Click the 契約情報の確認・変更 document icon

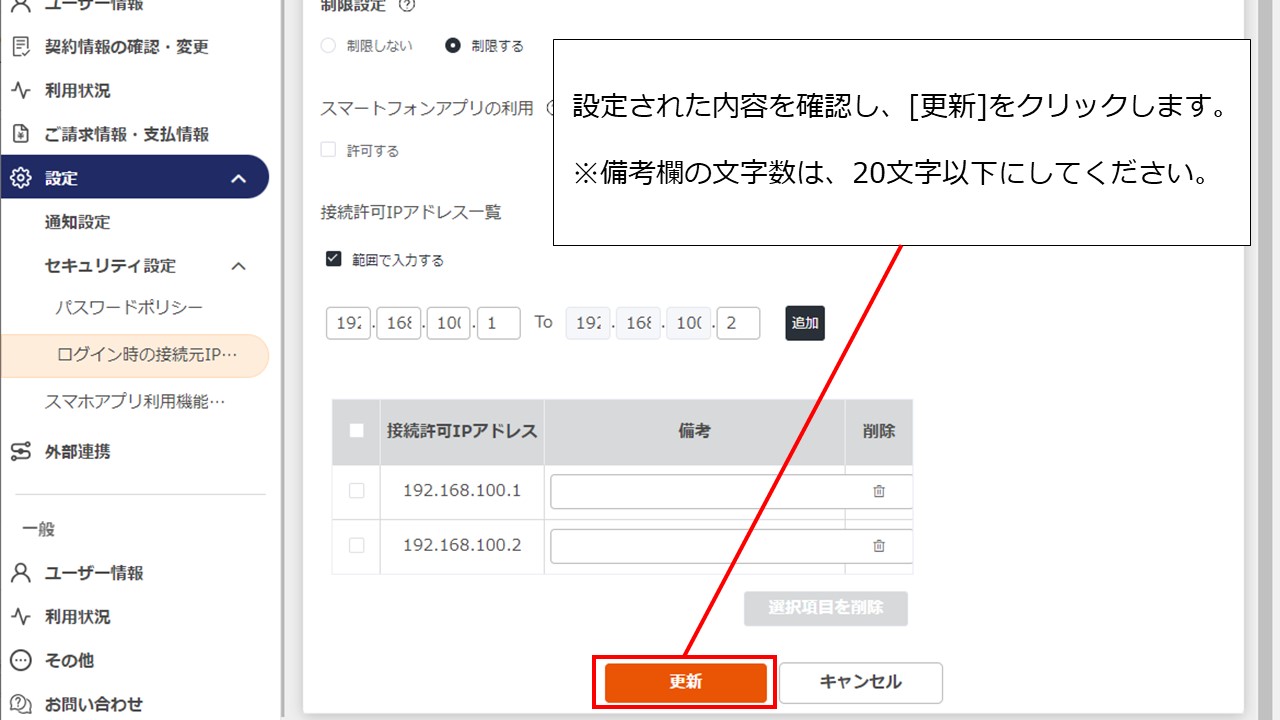[x=20, y=47]
